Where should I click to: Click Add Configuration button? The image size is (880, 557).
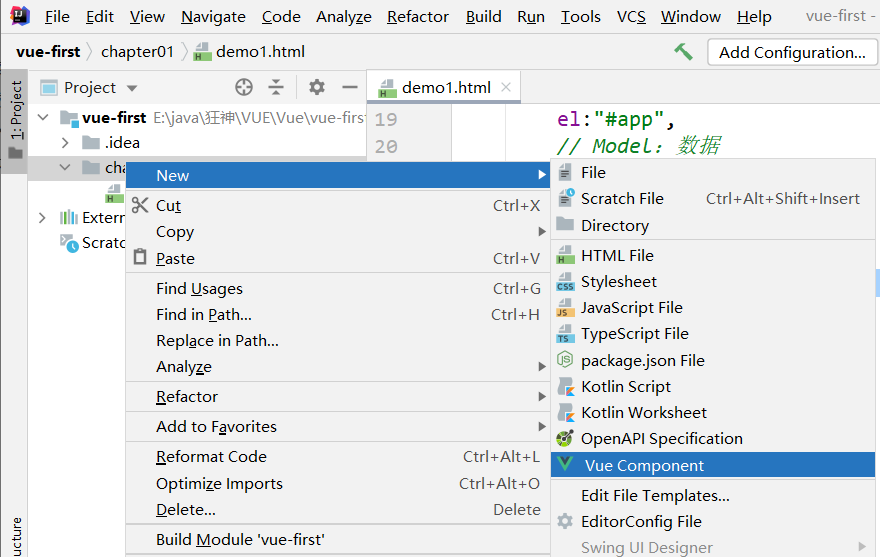791,52
